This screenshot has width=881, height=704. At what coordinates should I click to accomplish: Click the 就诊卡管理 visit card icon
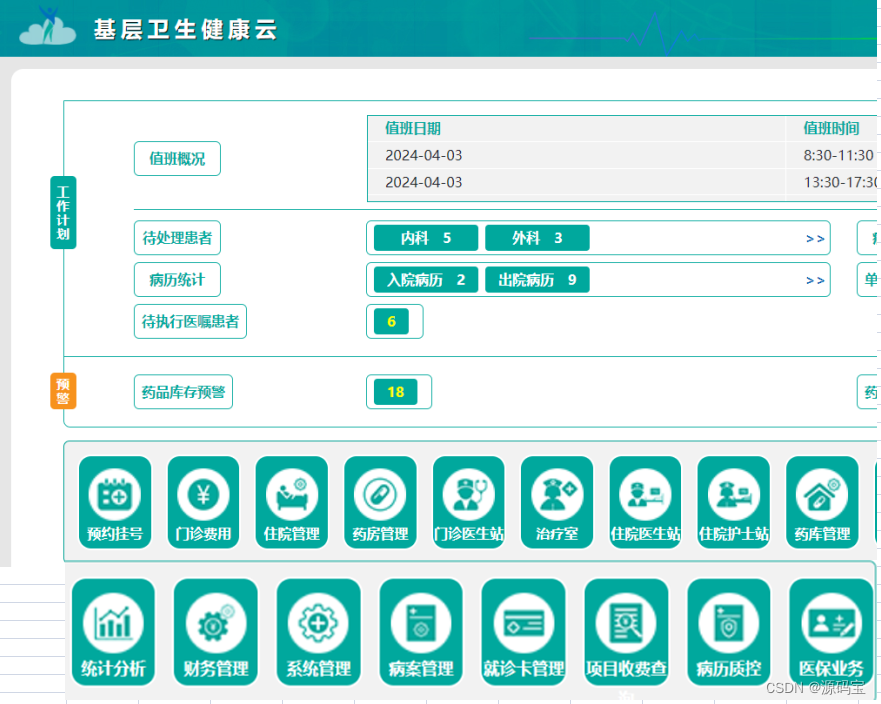point(523,633)
